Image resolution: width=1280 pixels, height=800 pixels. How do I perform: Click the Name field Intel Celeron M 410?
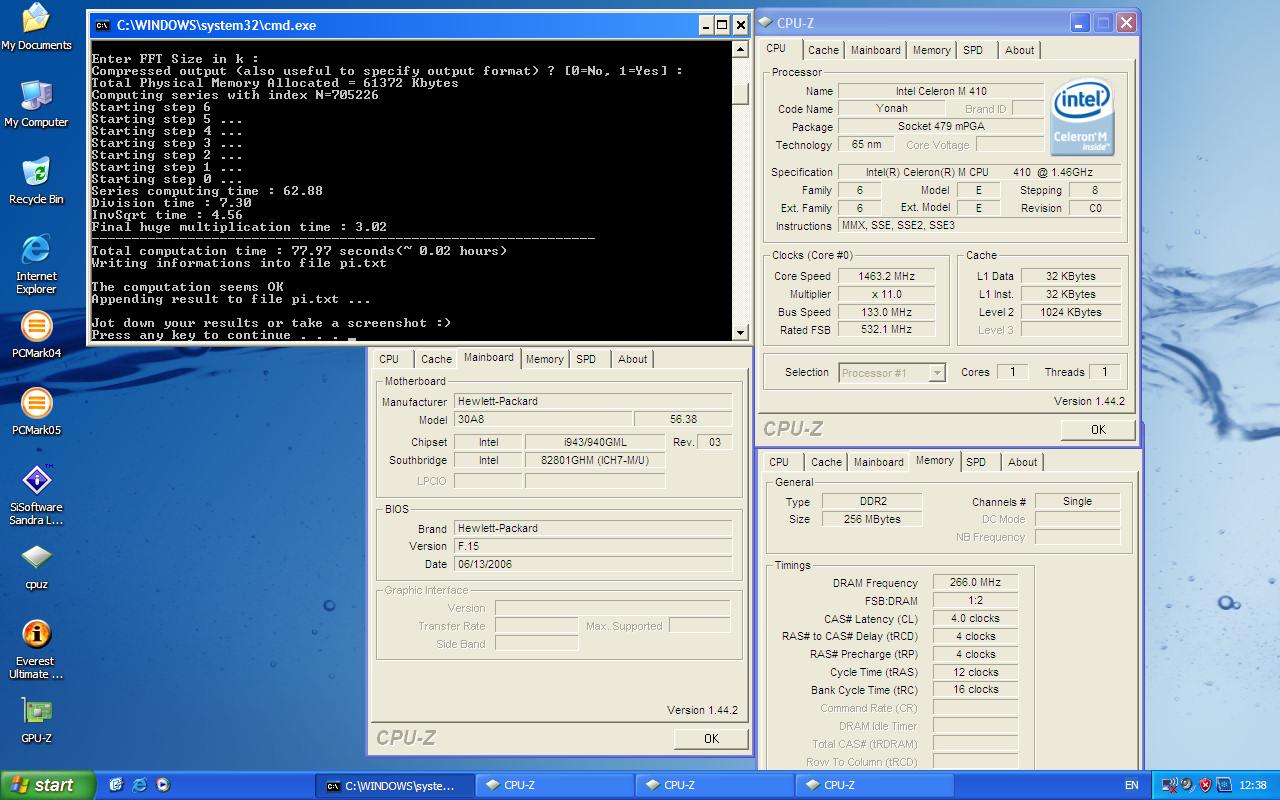pos(941,91)
